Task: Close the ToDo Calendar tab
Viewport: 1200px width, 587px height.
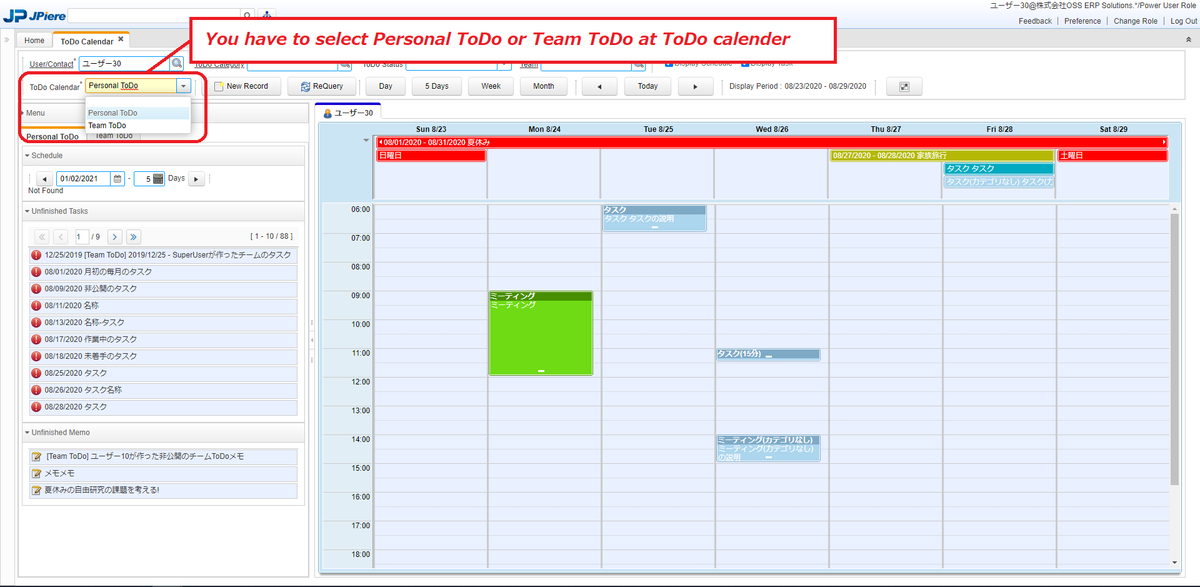Action: (121, 40)
